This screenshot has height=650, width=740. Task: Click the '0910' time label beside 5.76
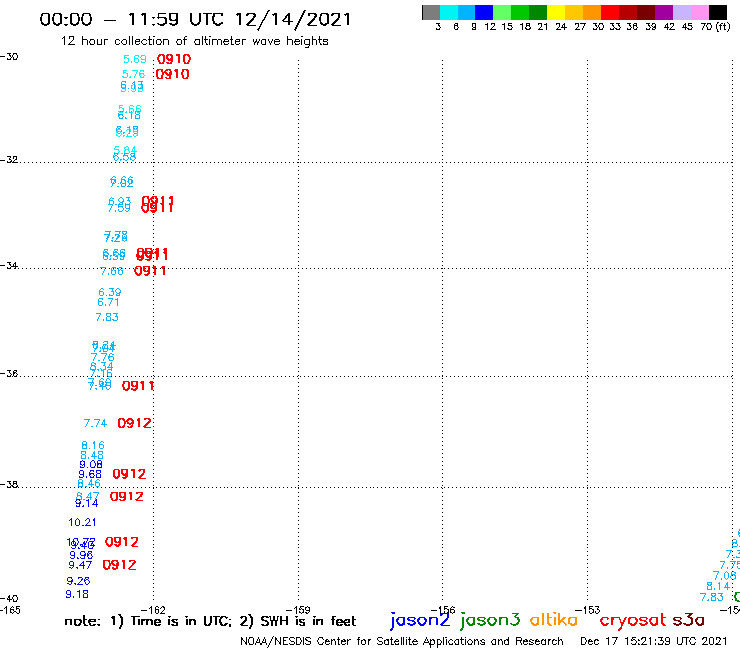point(172,74)
